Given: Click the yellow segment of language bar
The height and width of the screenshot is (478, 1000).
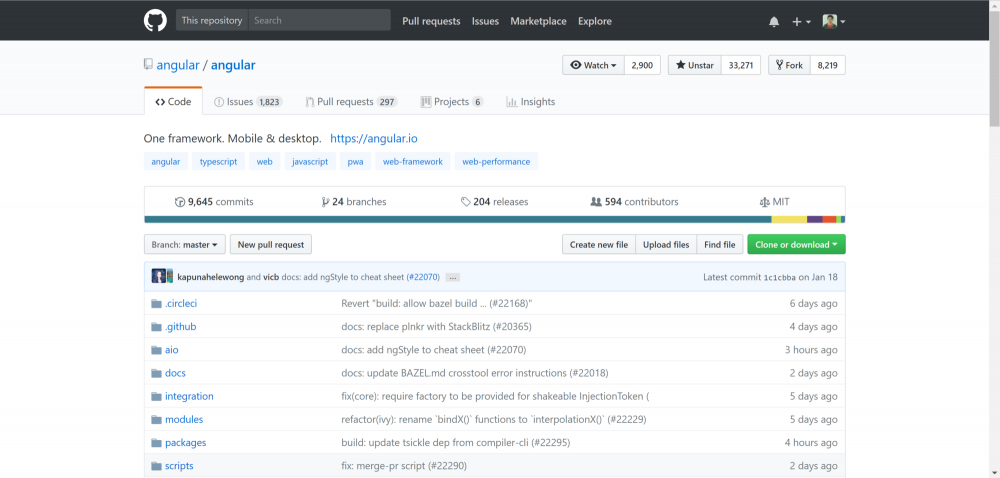Looking at the screenshot, I should [790, 219].
